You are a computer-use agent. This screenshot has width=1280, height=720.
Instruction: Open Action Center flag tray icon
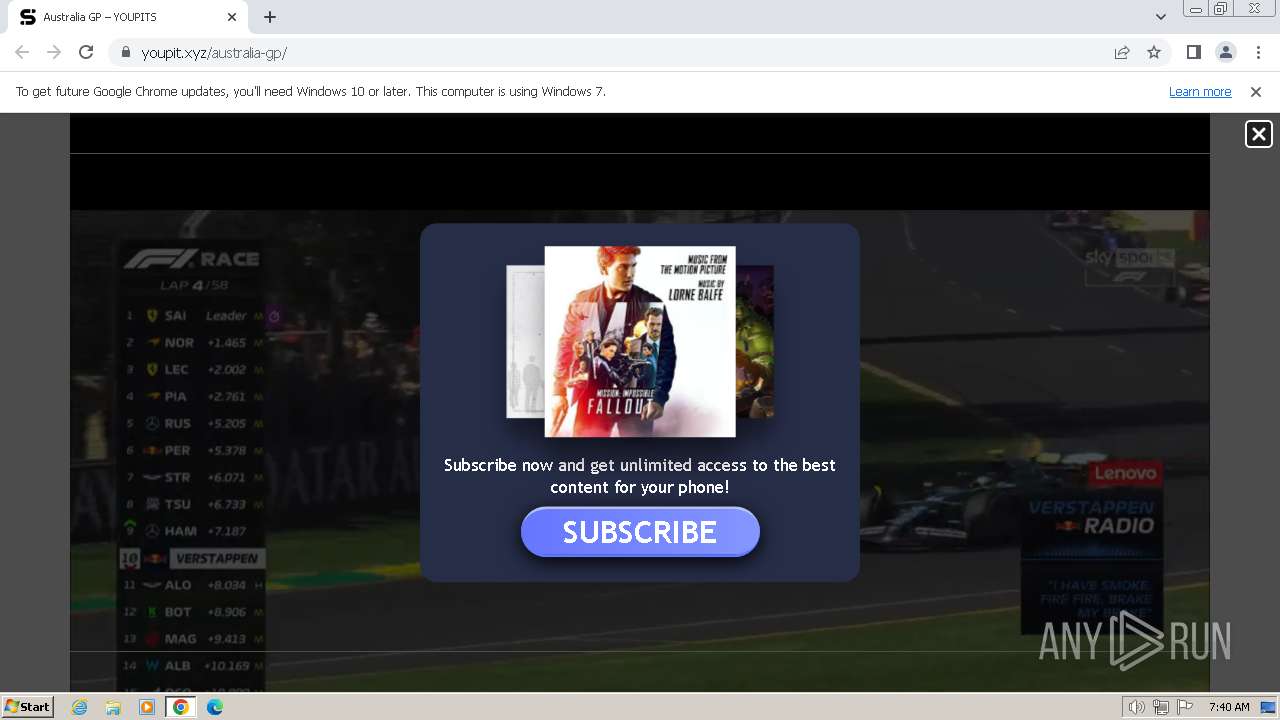click(x=1185, y=707)
